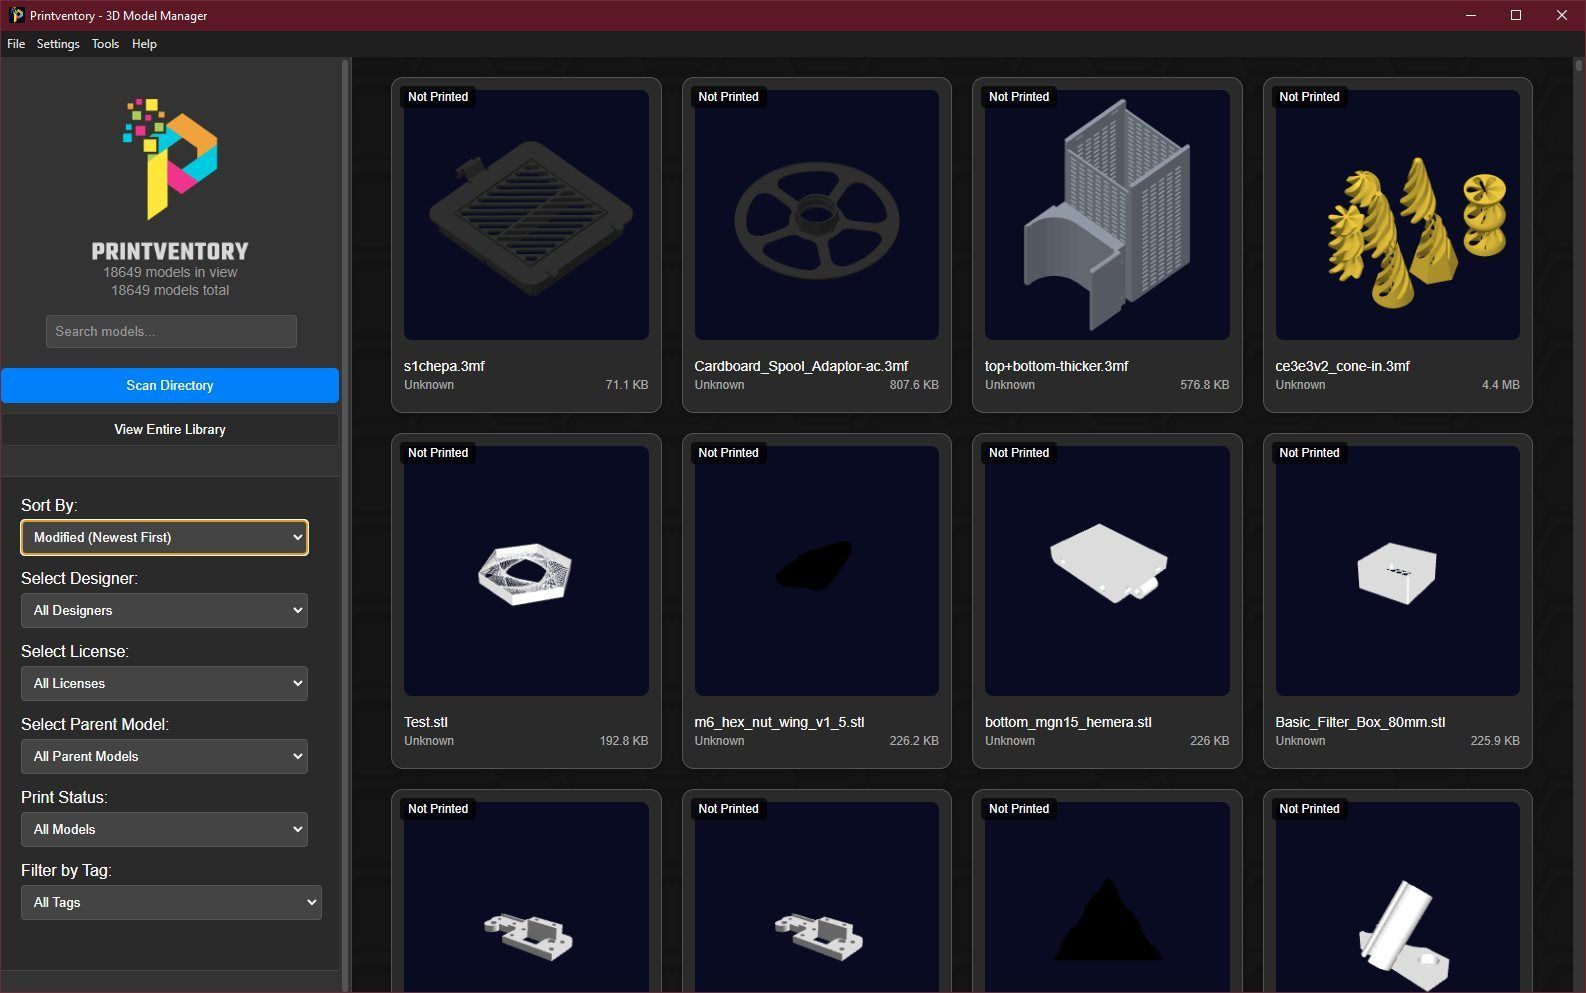
Task: Click the 18649 models in view text
Action: tap(170, 272)
